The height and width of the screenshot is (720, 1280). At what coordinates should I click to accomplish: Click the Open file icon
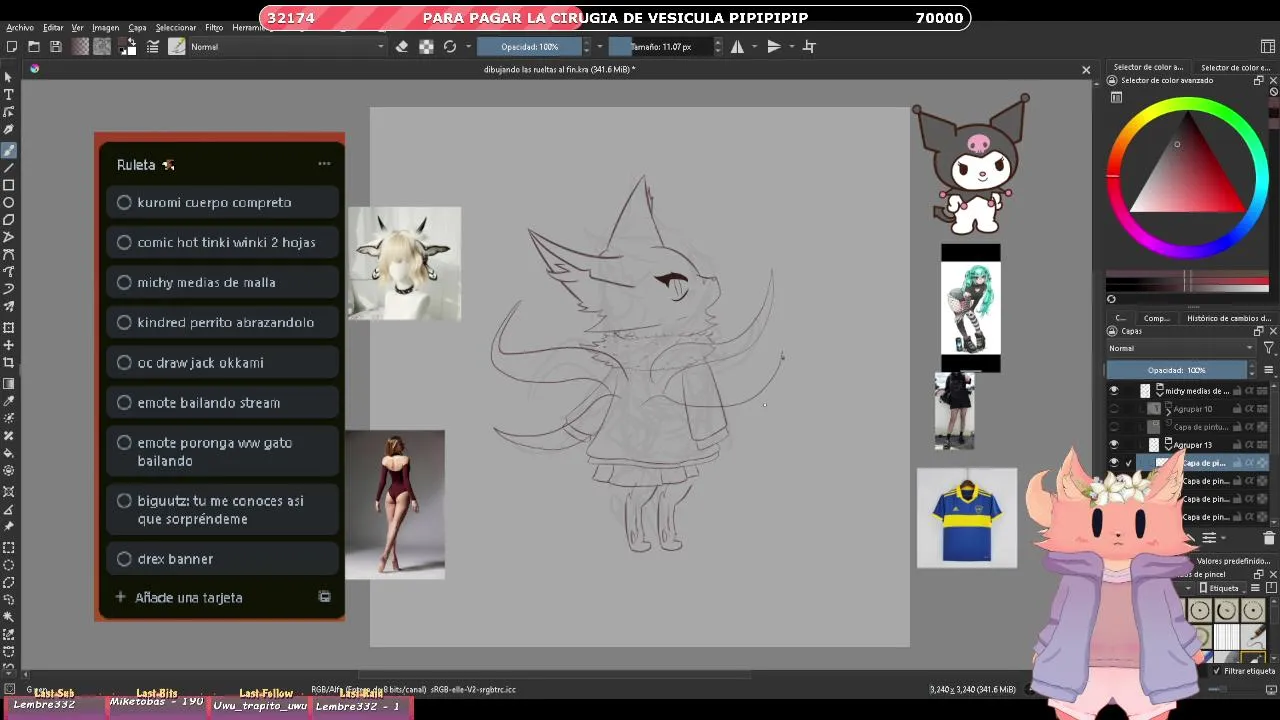pyautogui.click(x=34, y=46)
